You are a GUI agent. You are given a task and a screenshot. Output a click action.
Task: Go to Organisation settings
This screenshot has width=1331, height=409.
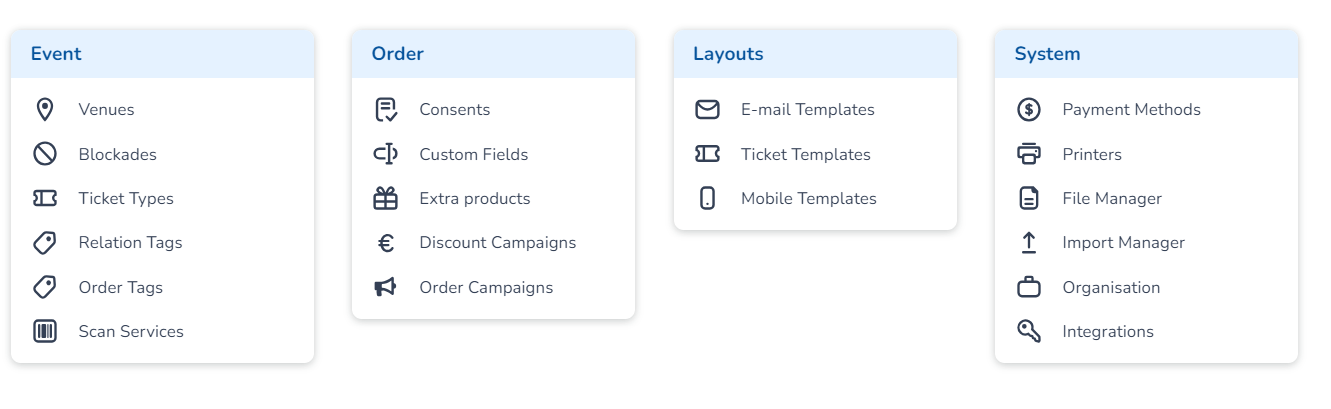(1111, 288)
